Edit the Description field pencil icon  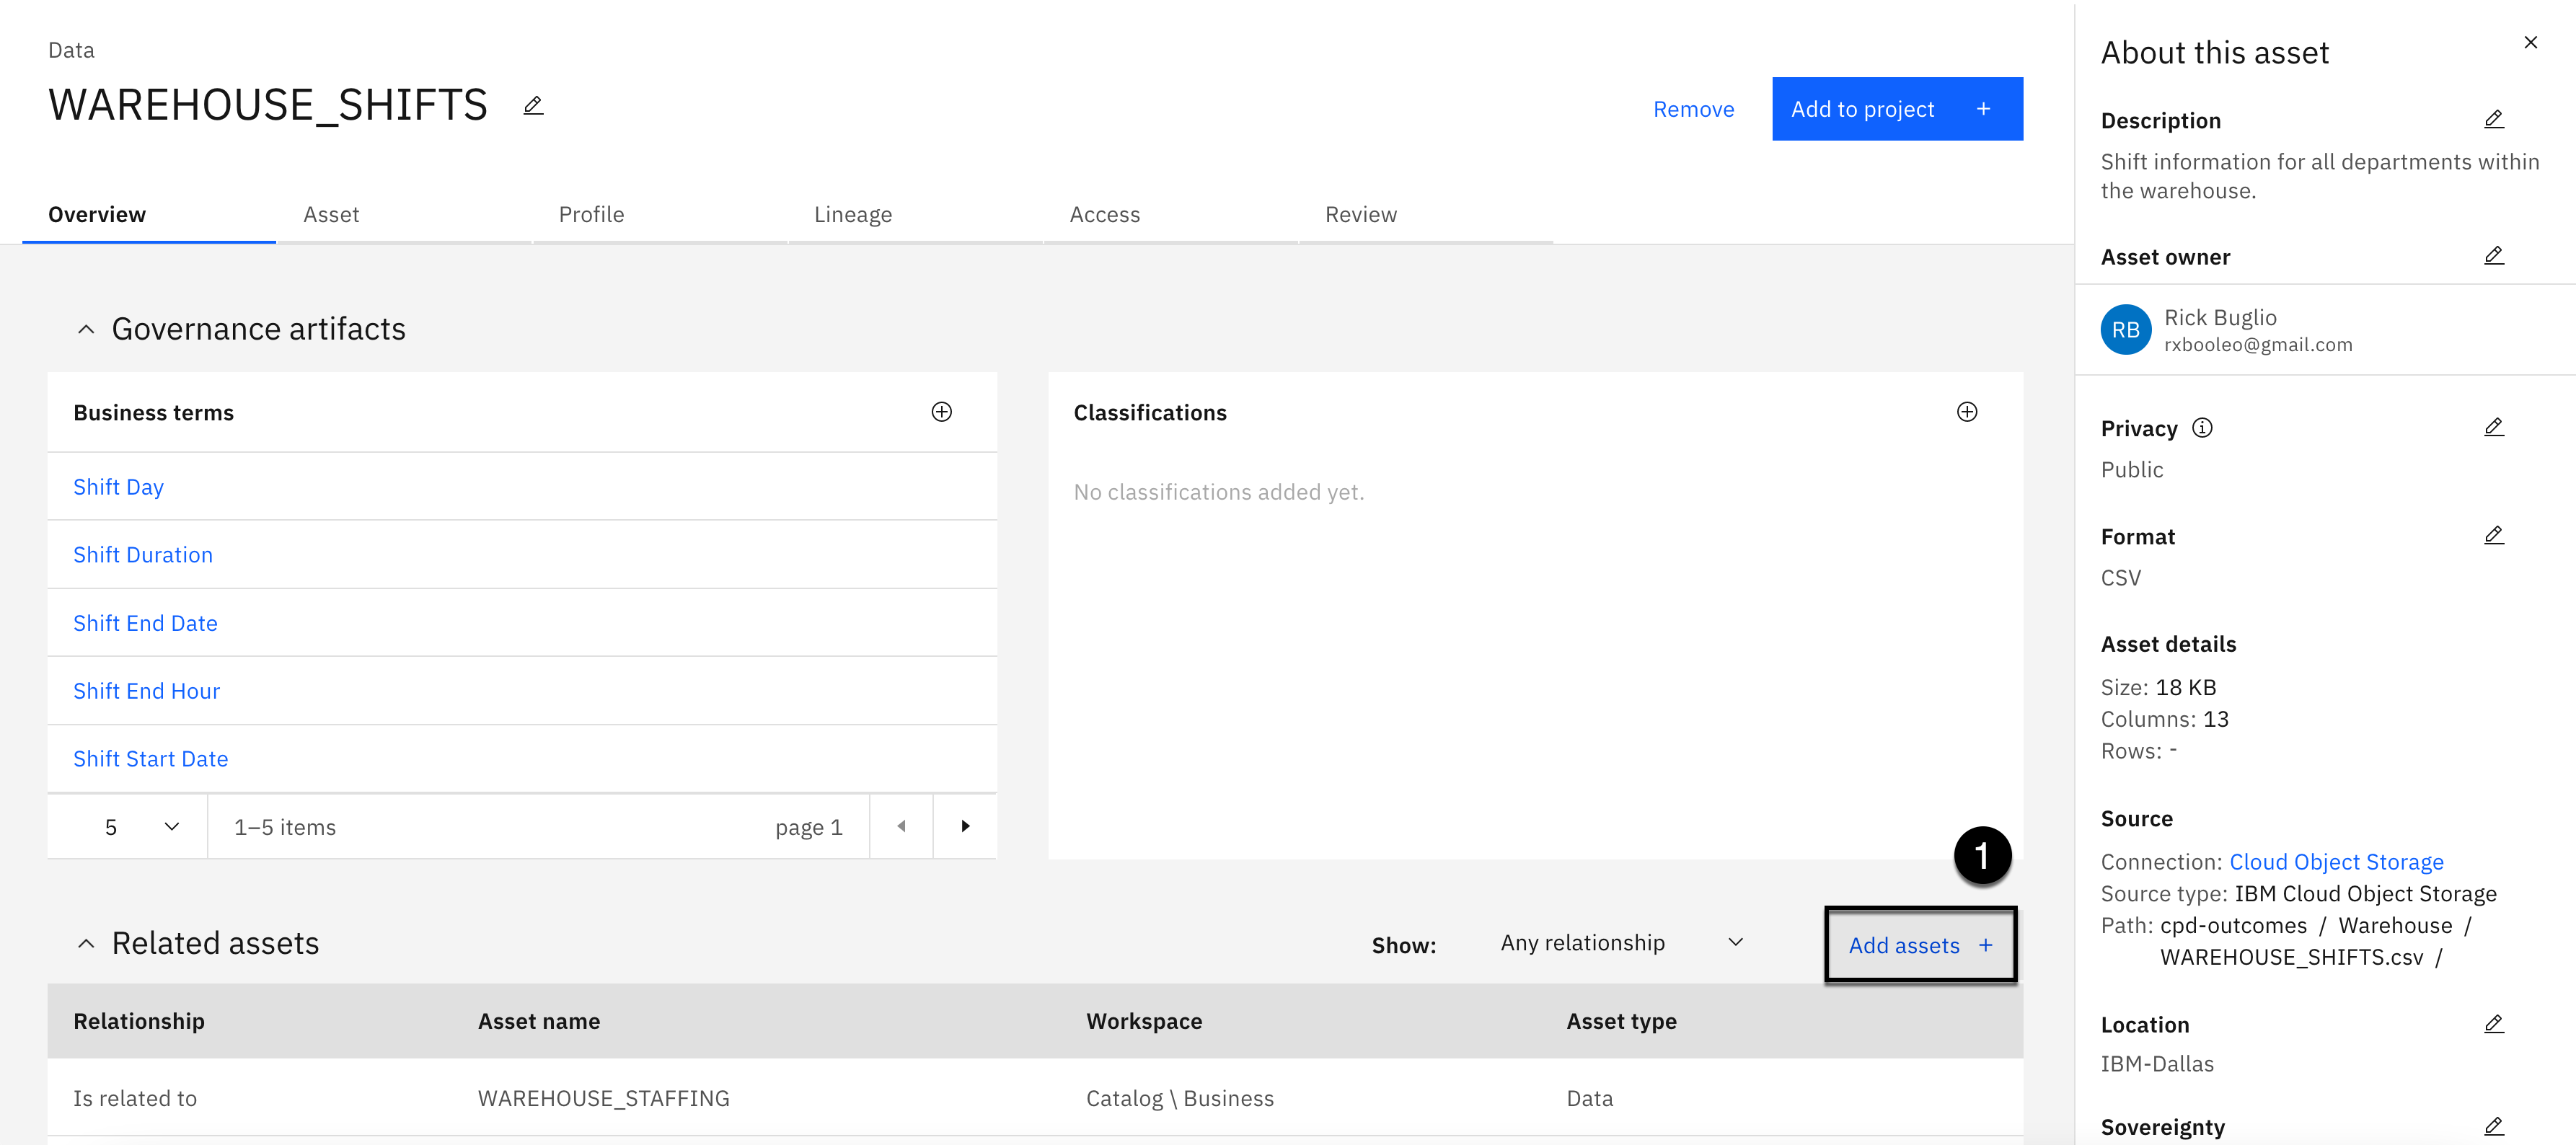click(2493, 120)
